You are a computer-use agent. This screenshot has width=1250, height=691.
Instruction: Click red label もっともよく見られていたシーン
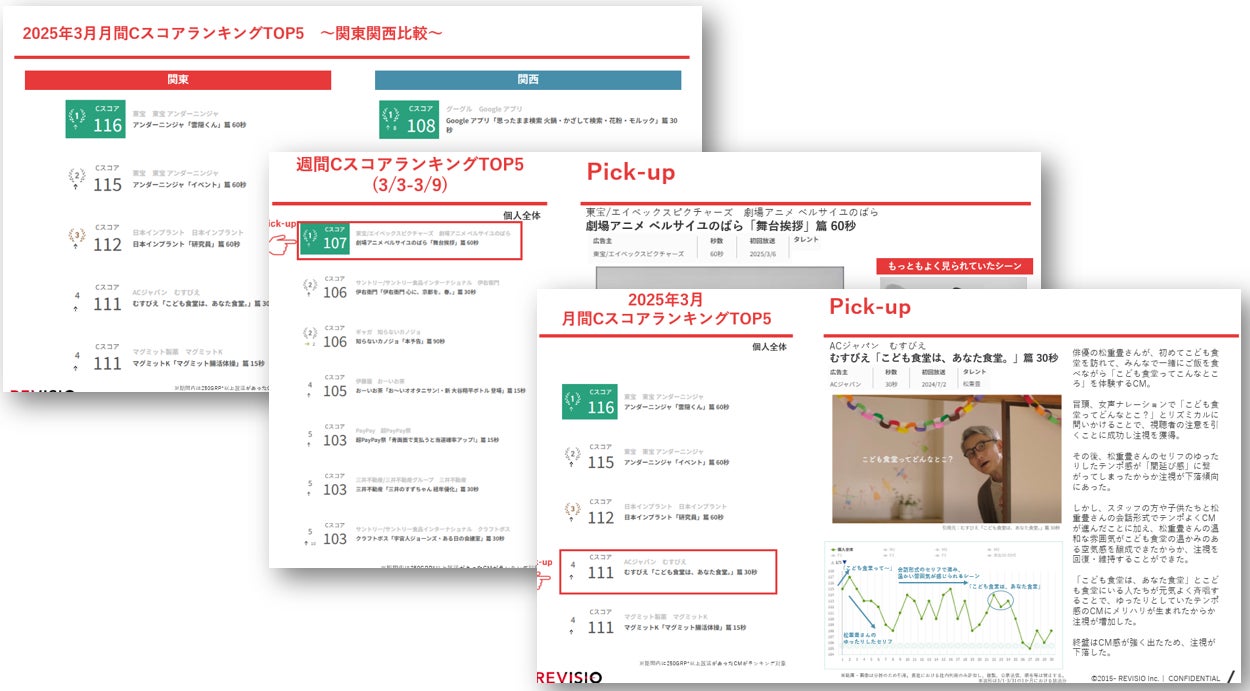pos(954,266)
